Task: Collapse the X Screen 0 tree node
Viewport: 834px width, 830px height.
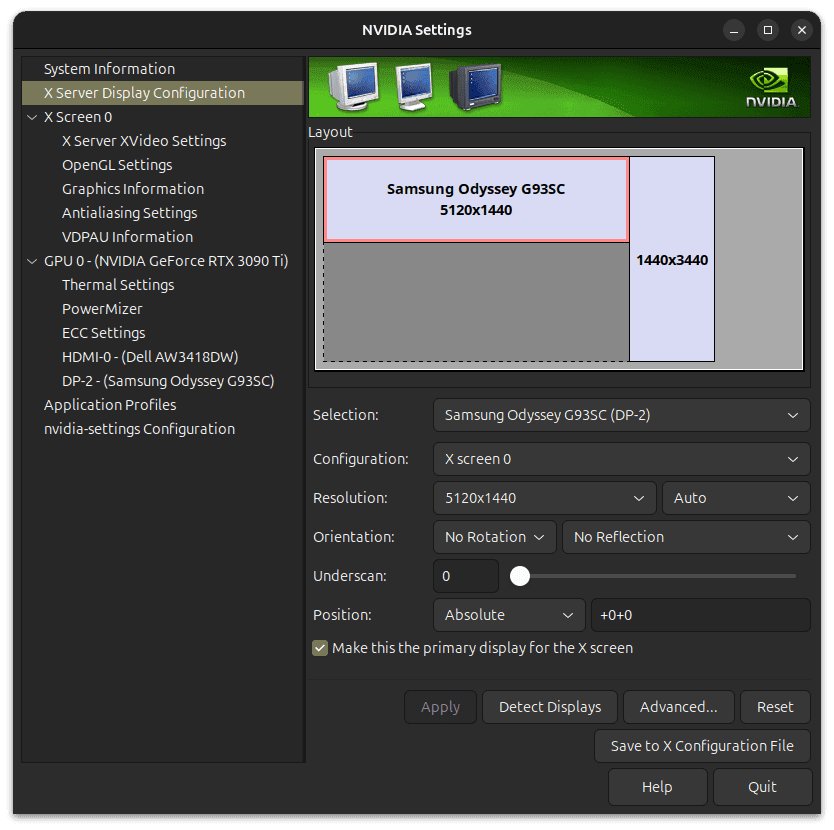Action: tap(33, 117)
